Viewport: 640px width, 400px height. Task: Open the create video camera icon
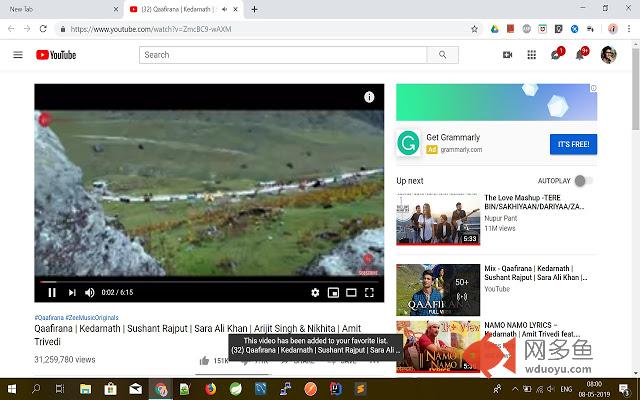pos(507,55)
